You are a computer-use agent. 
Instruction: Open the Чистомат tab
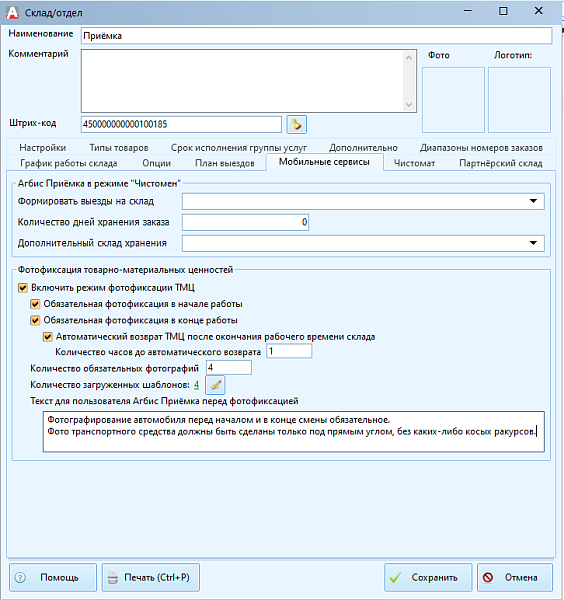click(414, 163)
